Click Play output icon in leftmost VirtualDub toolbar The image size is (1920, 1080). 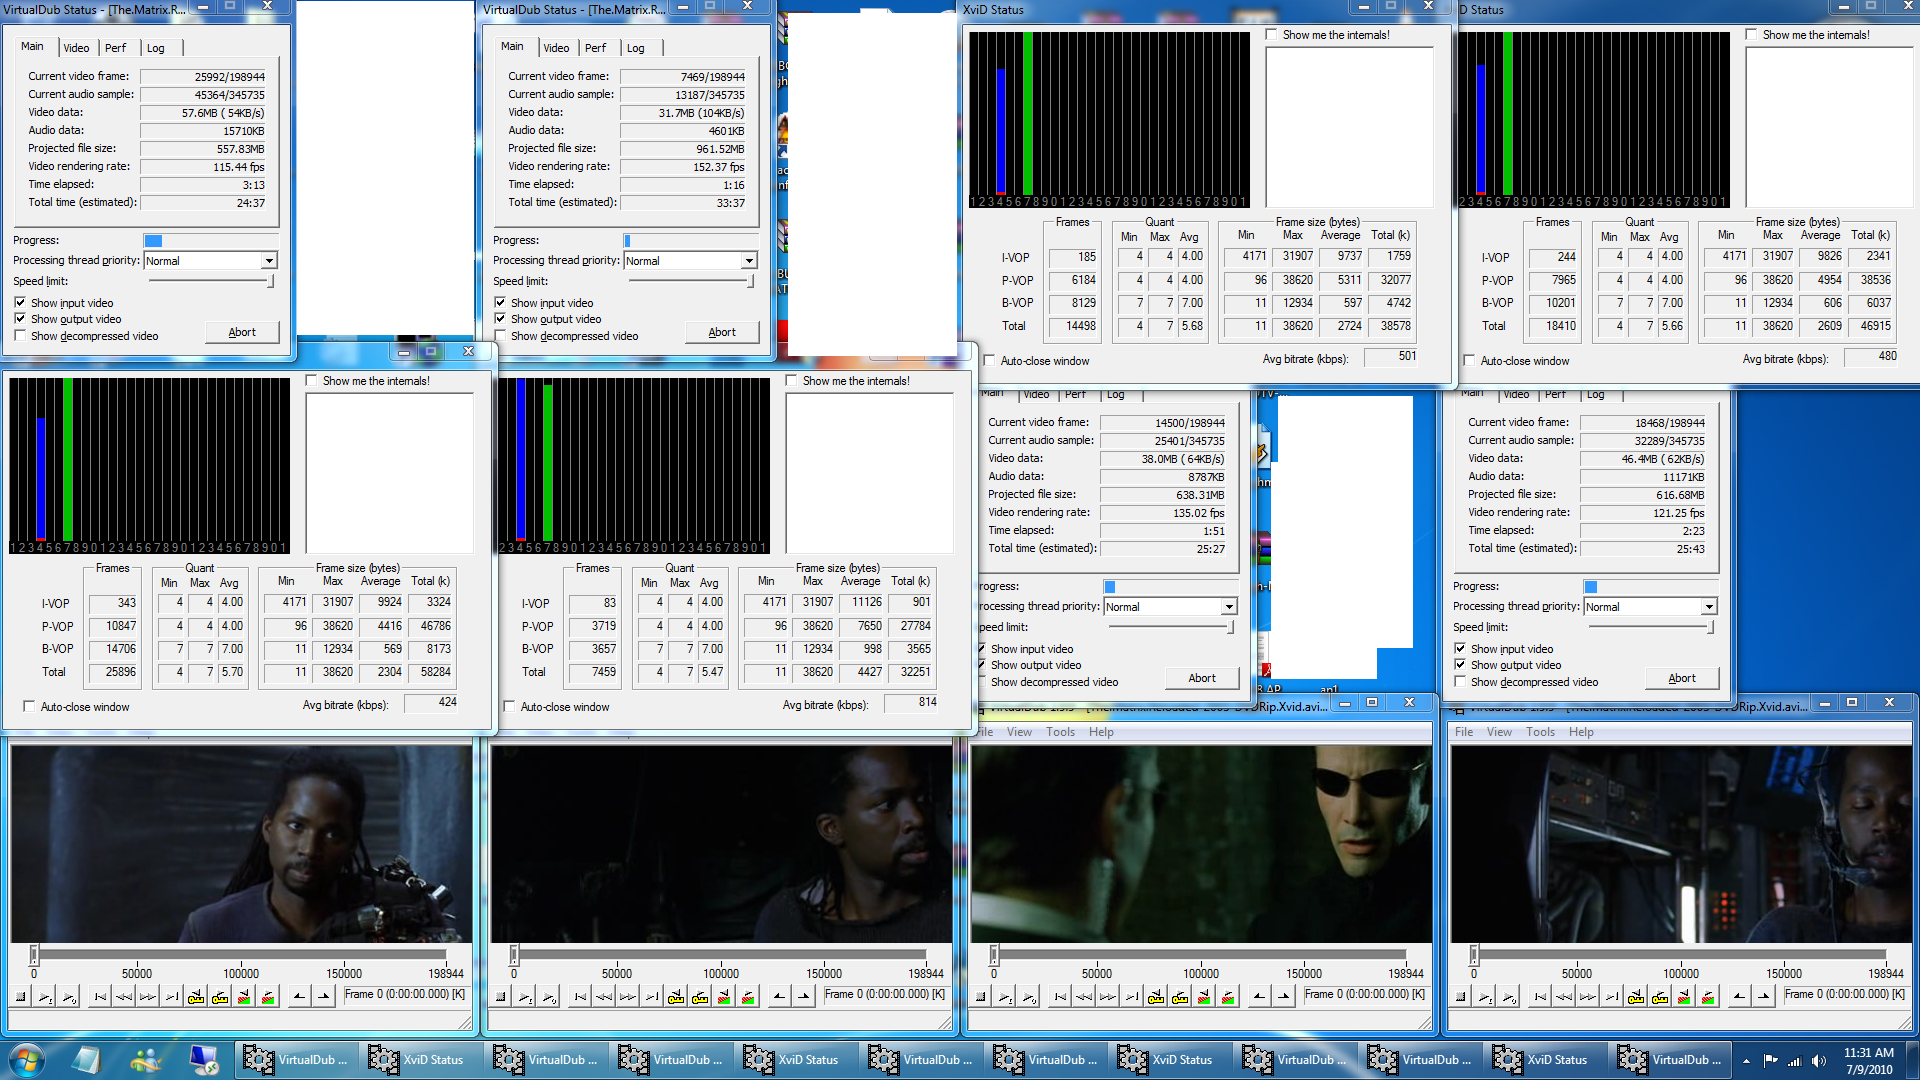(69, 996)
